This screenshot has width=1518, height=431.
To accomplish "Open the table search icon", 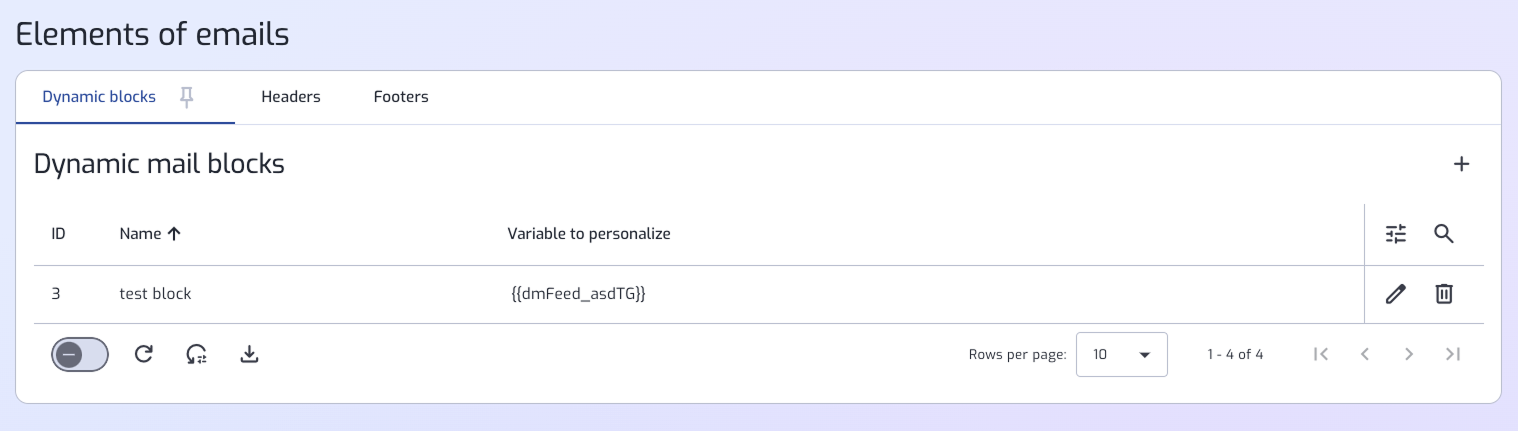I will pyautogui.click(x=1443, y=234).
